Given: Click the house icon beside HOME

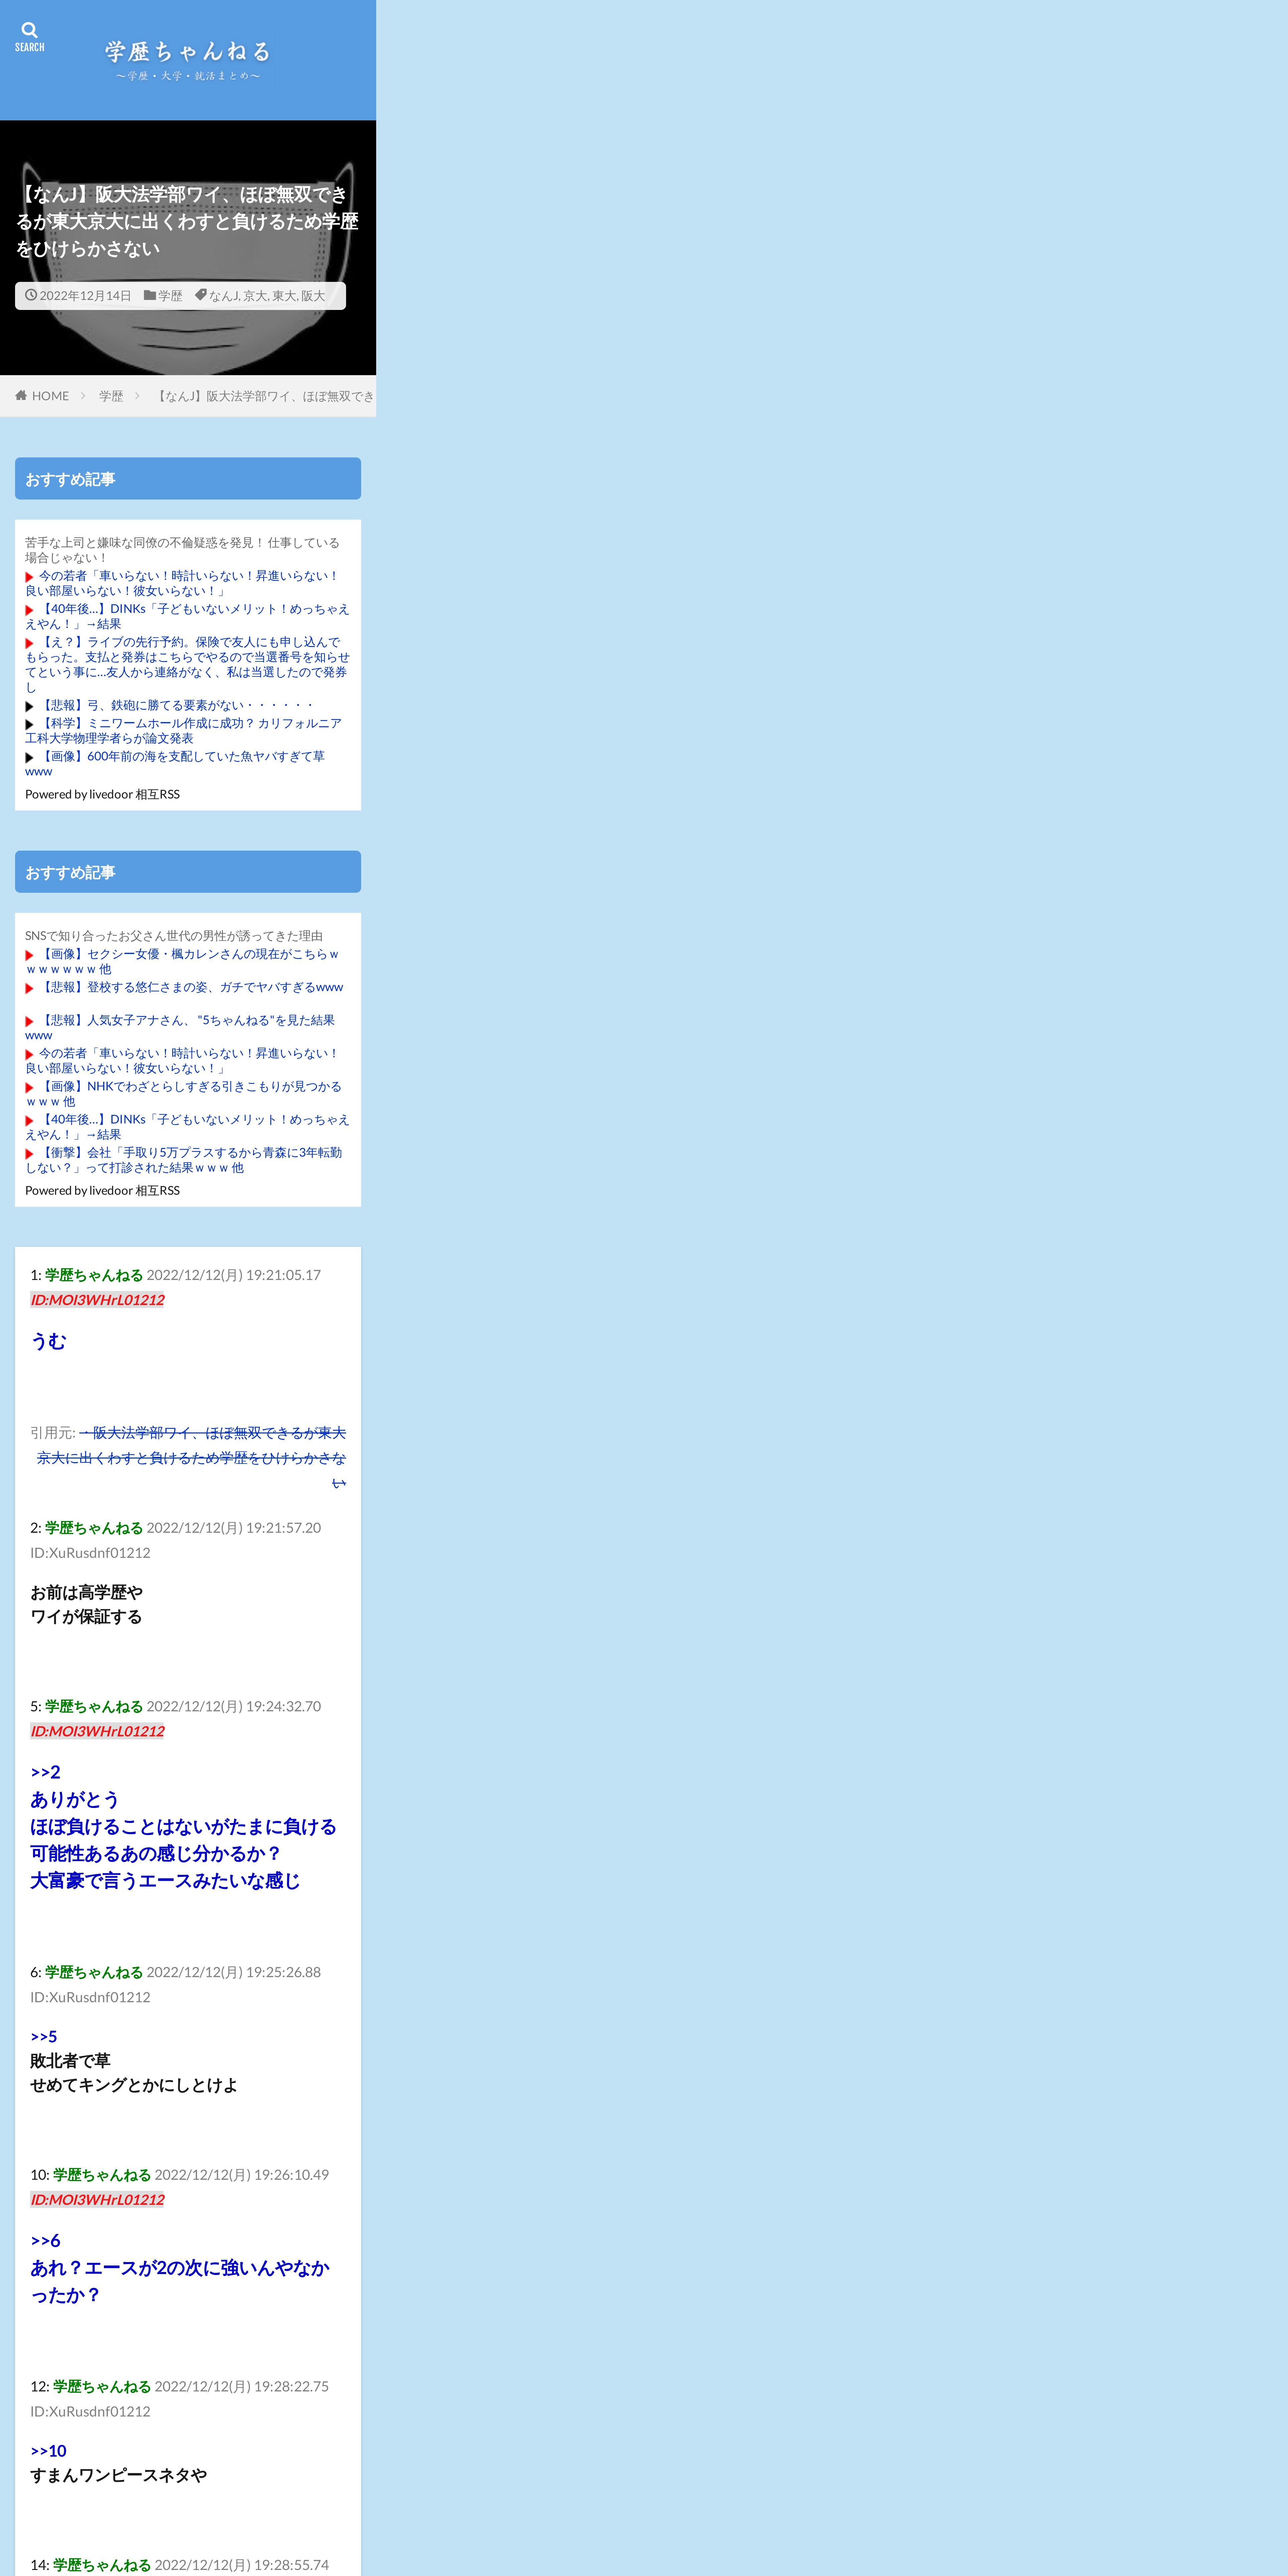Looking at the screenshot, I should pyautogui.click(x=21, y=396).
